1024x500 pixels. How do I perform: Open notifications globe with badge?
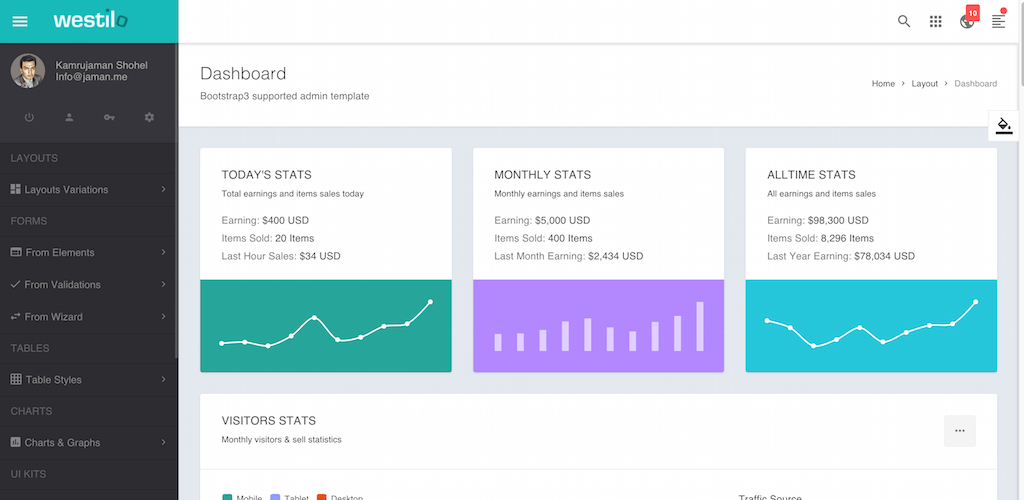967,21
